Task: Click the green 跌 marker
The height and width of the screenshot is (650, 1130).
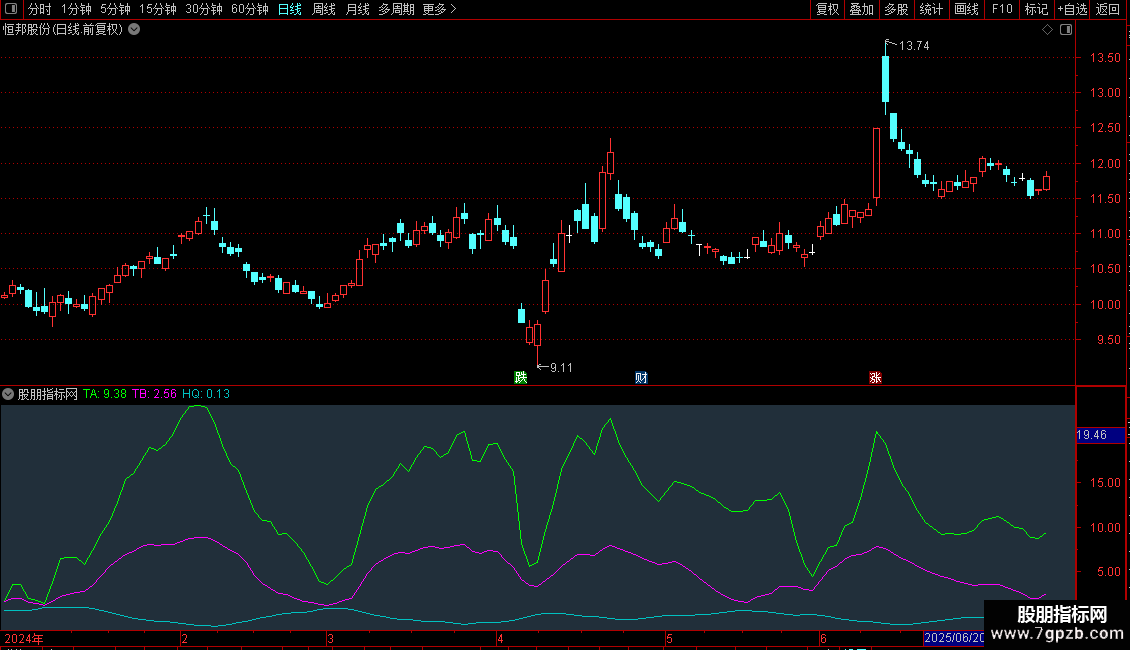Action: pos(520,378)
